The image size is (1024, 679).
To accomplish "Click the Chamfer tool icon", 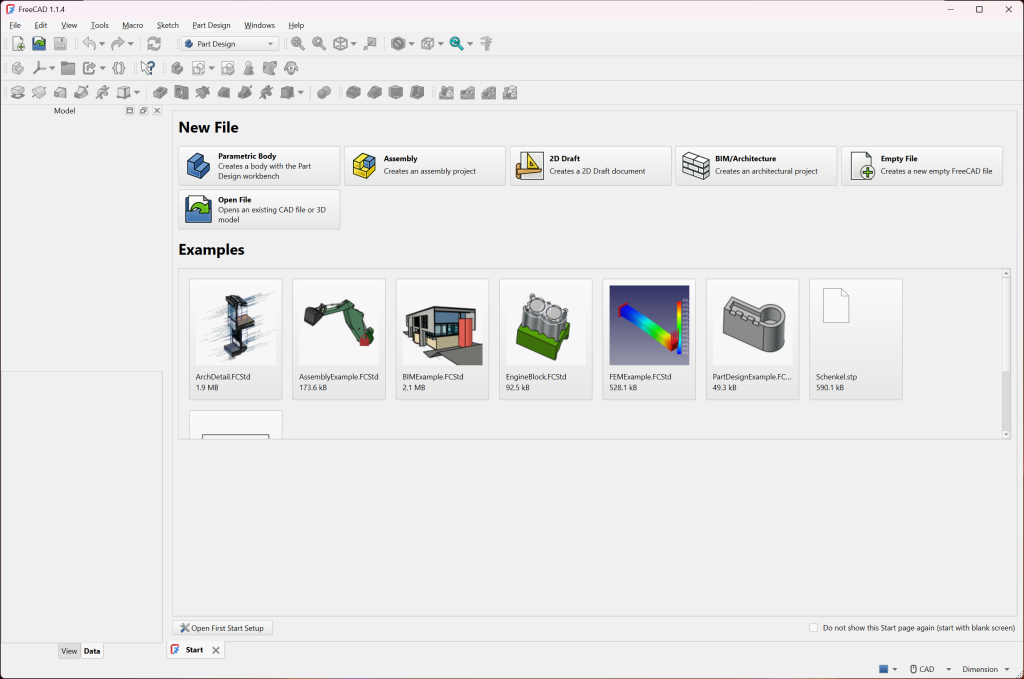I will pyautogui.click(x=374, y=93).
